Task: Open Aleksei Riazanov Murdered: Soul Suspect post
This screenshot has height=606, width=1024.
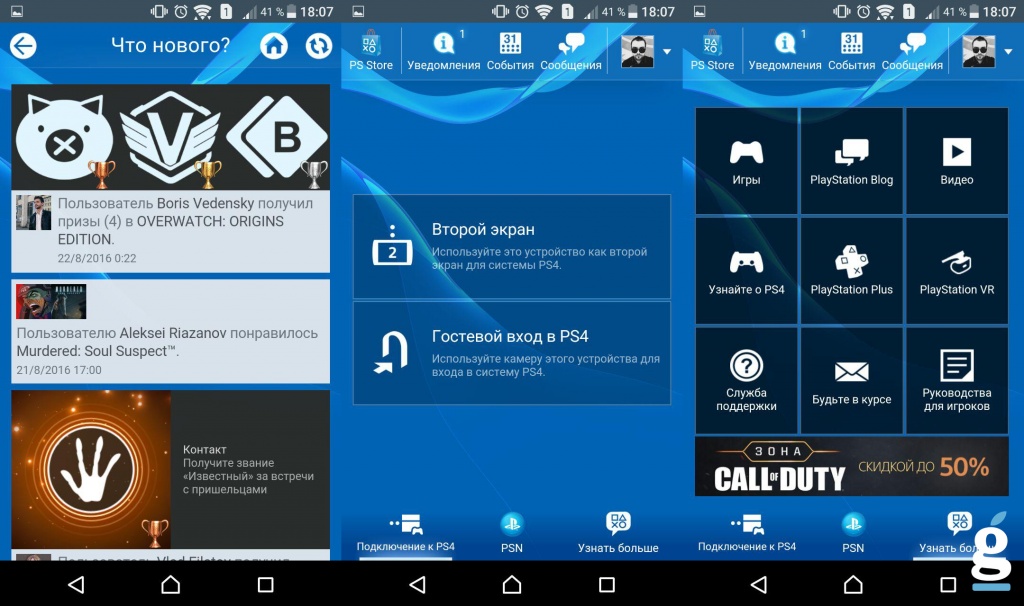Action: click(x=170, y=331)
